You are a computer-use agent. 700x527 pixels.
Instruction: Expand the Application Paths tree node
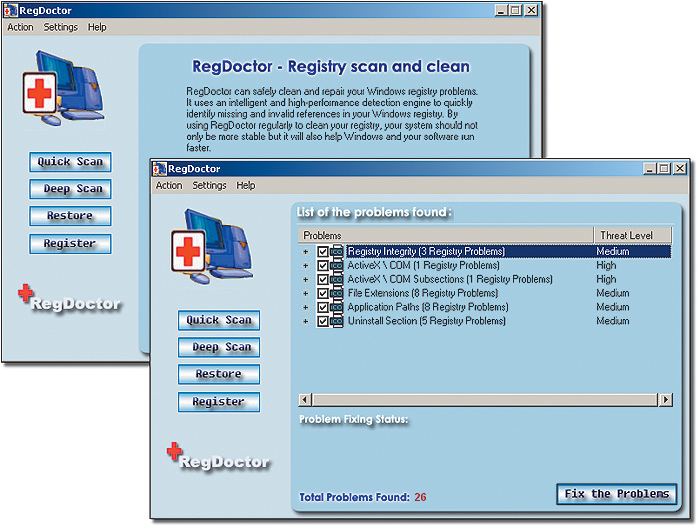305,307
